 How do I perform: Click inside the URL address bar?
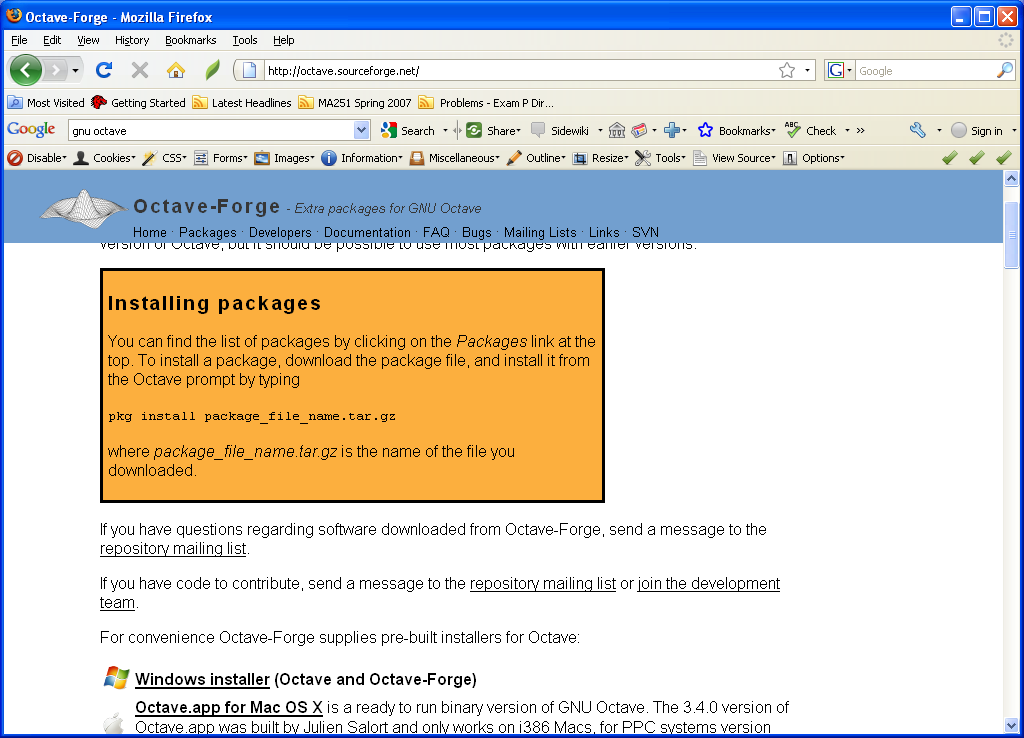click(x=520, y=70)
